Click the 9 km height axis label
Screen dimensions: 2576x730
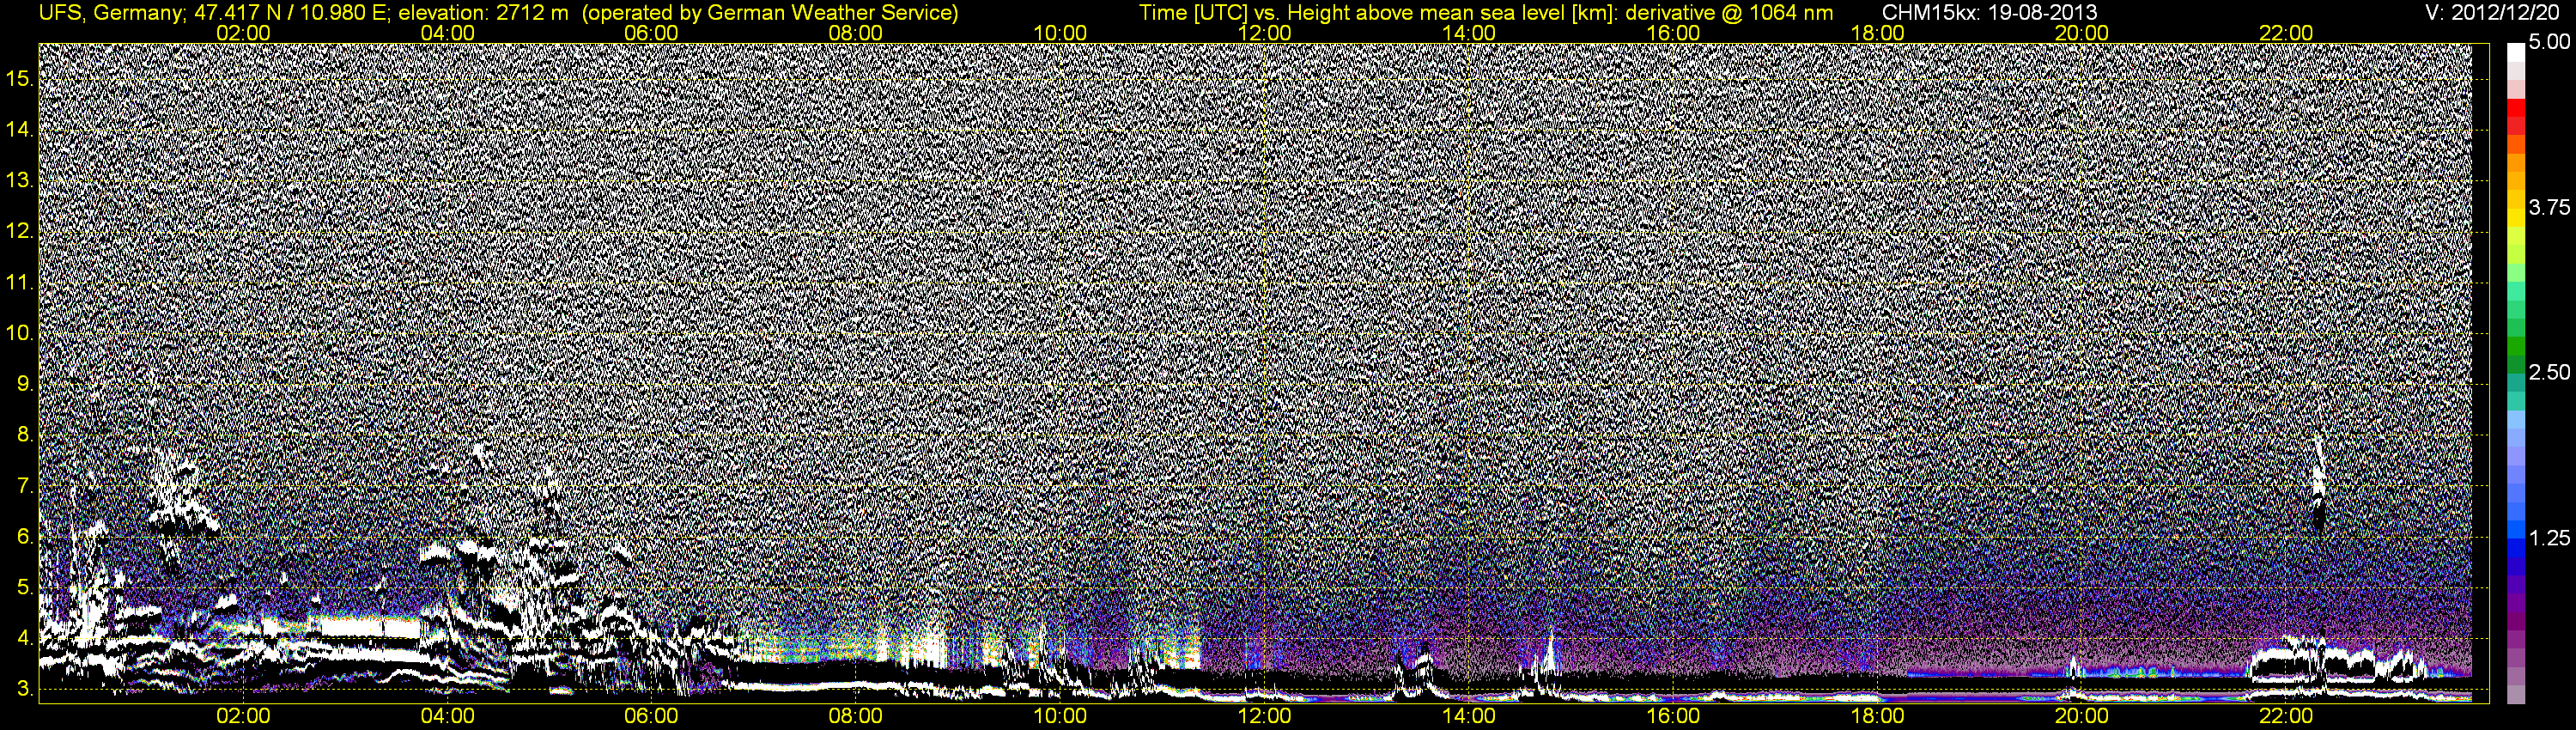(x=24, y=384)
